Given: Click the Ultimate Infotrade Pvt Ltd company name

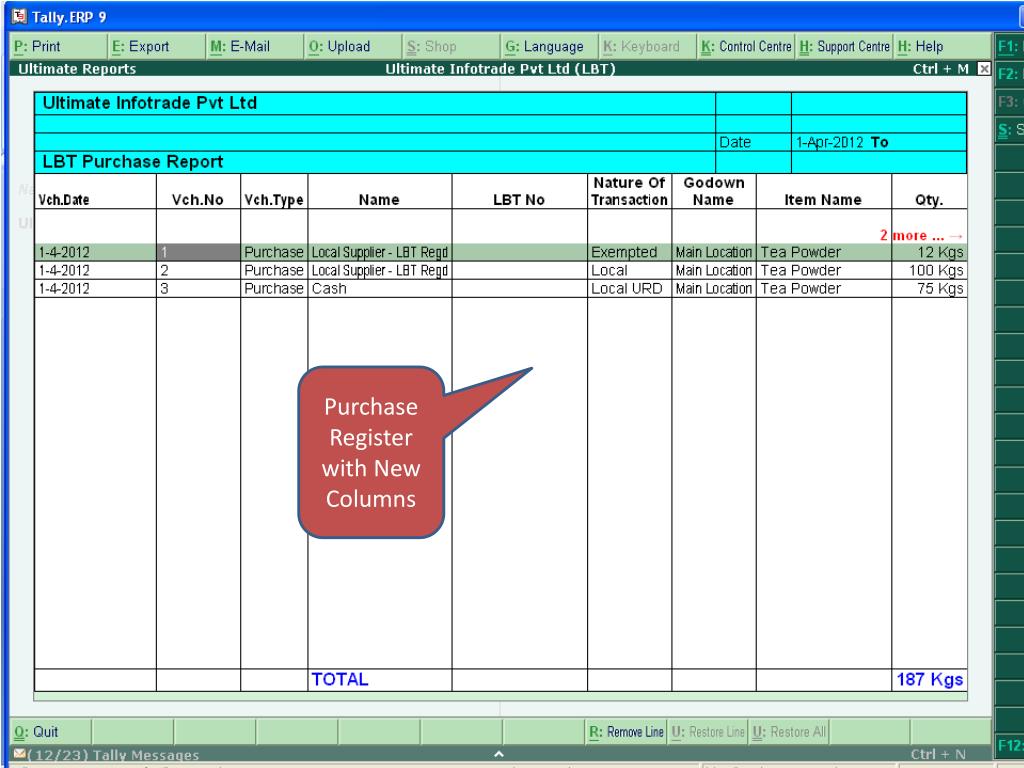Looking at the screenshot, I should point(150,103).
